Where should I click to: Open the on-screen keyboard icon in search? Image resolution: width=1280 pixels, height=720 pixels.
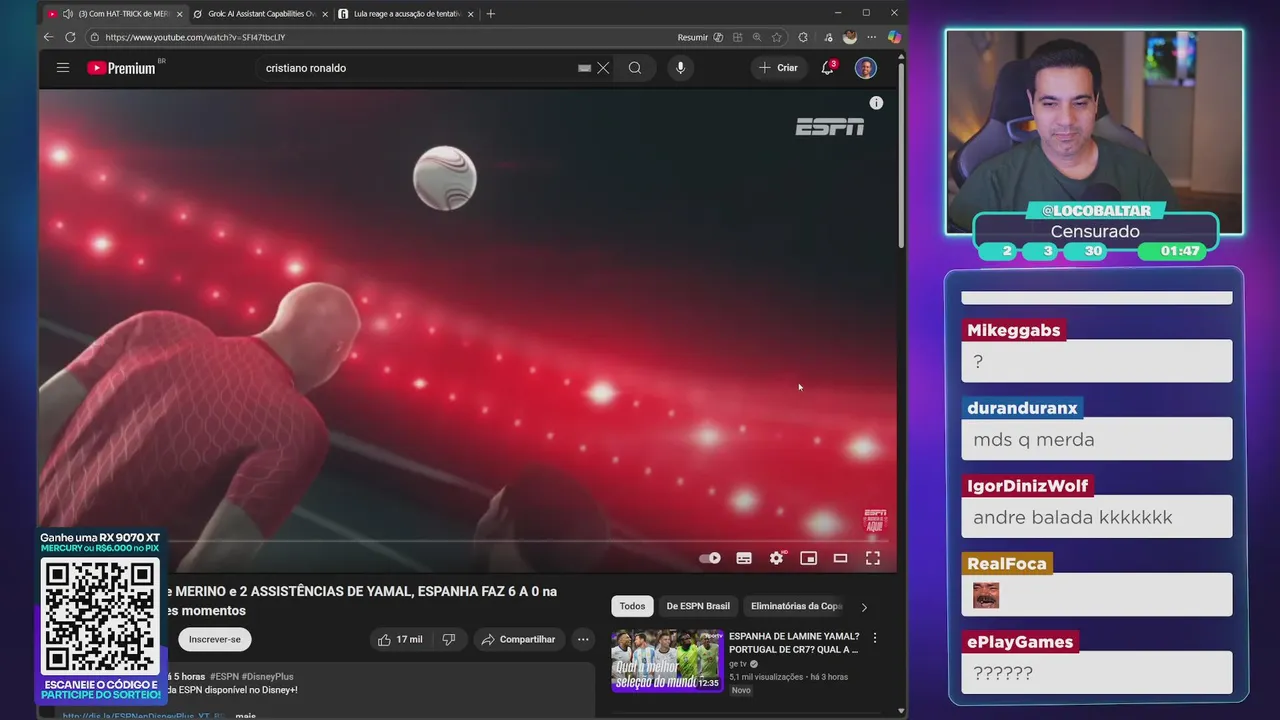585,68
